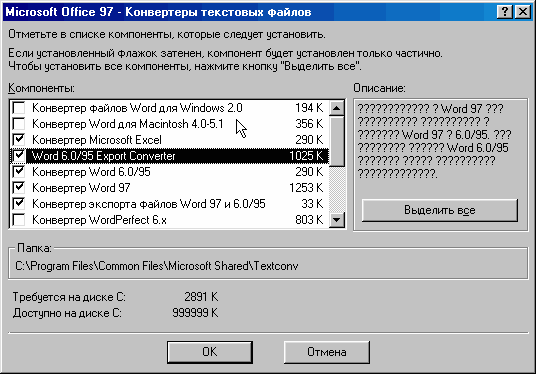This screenshot has width=536, height=374.
Task: Select row Конвертер Word 97
Action: coord(170,188)
